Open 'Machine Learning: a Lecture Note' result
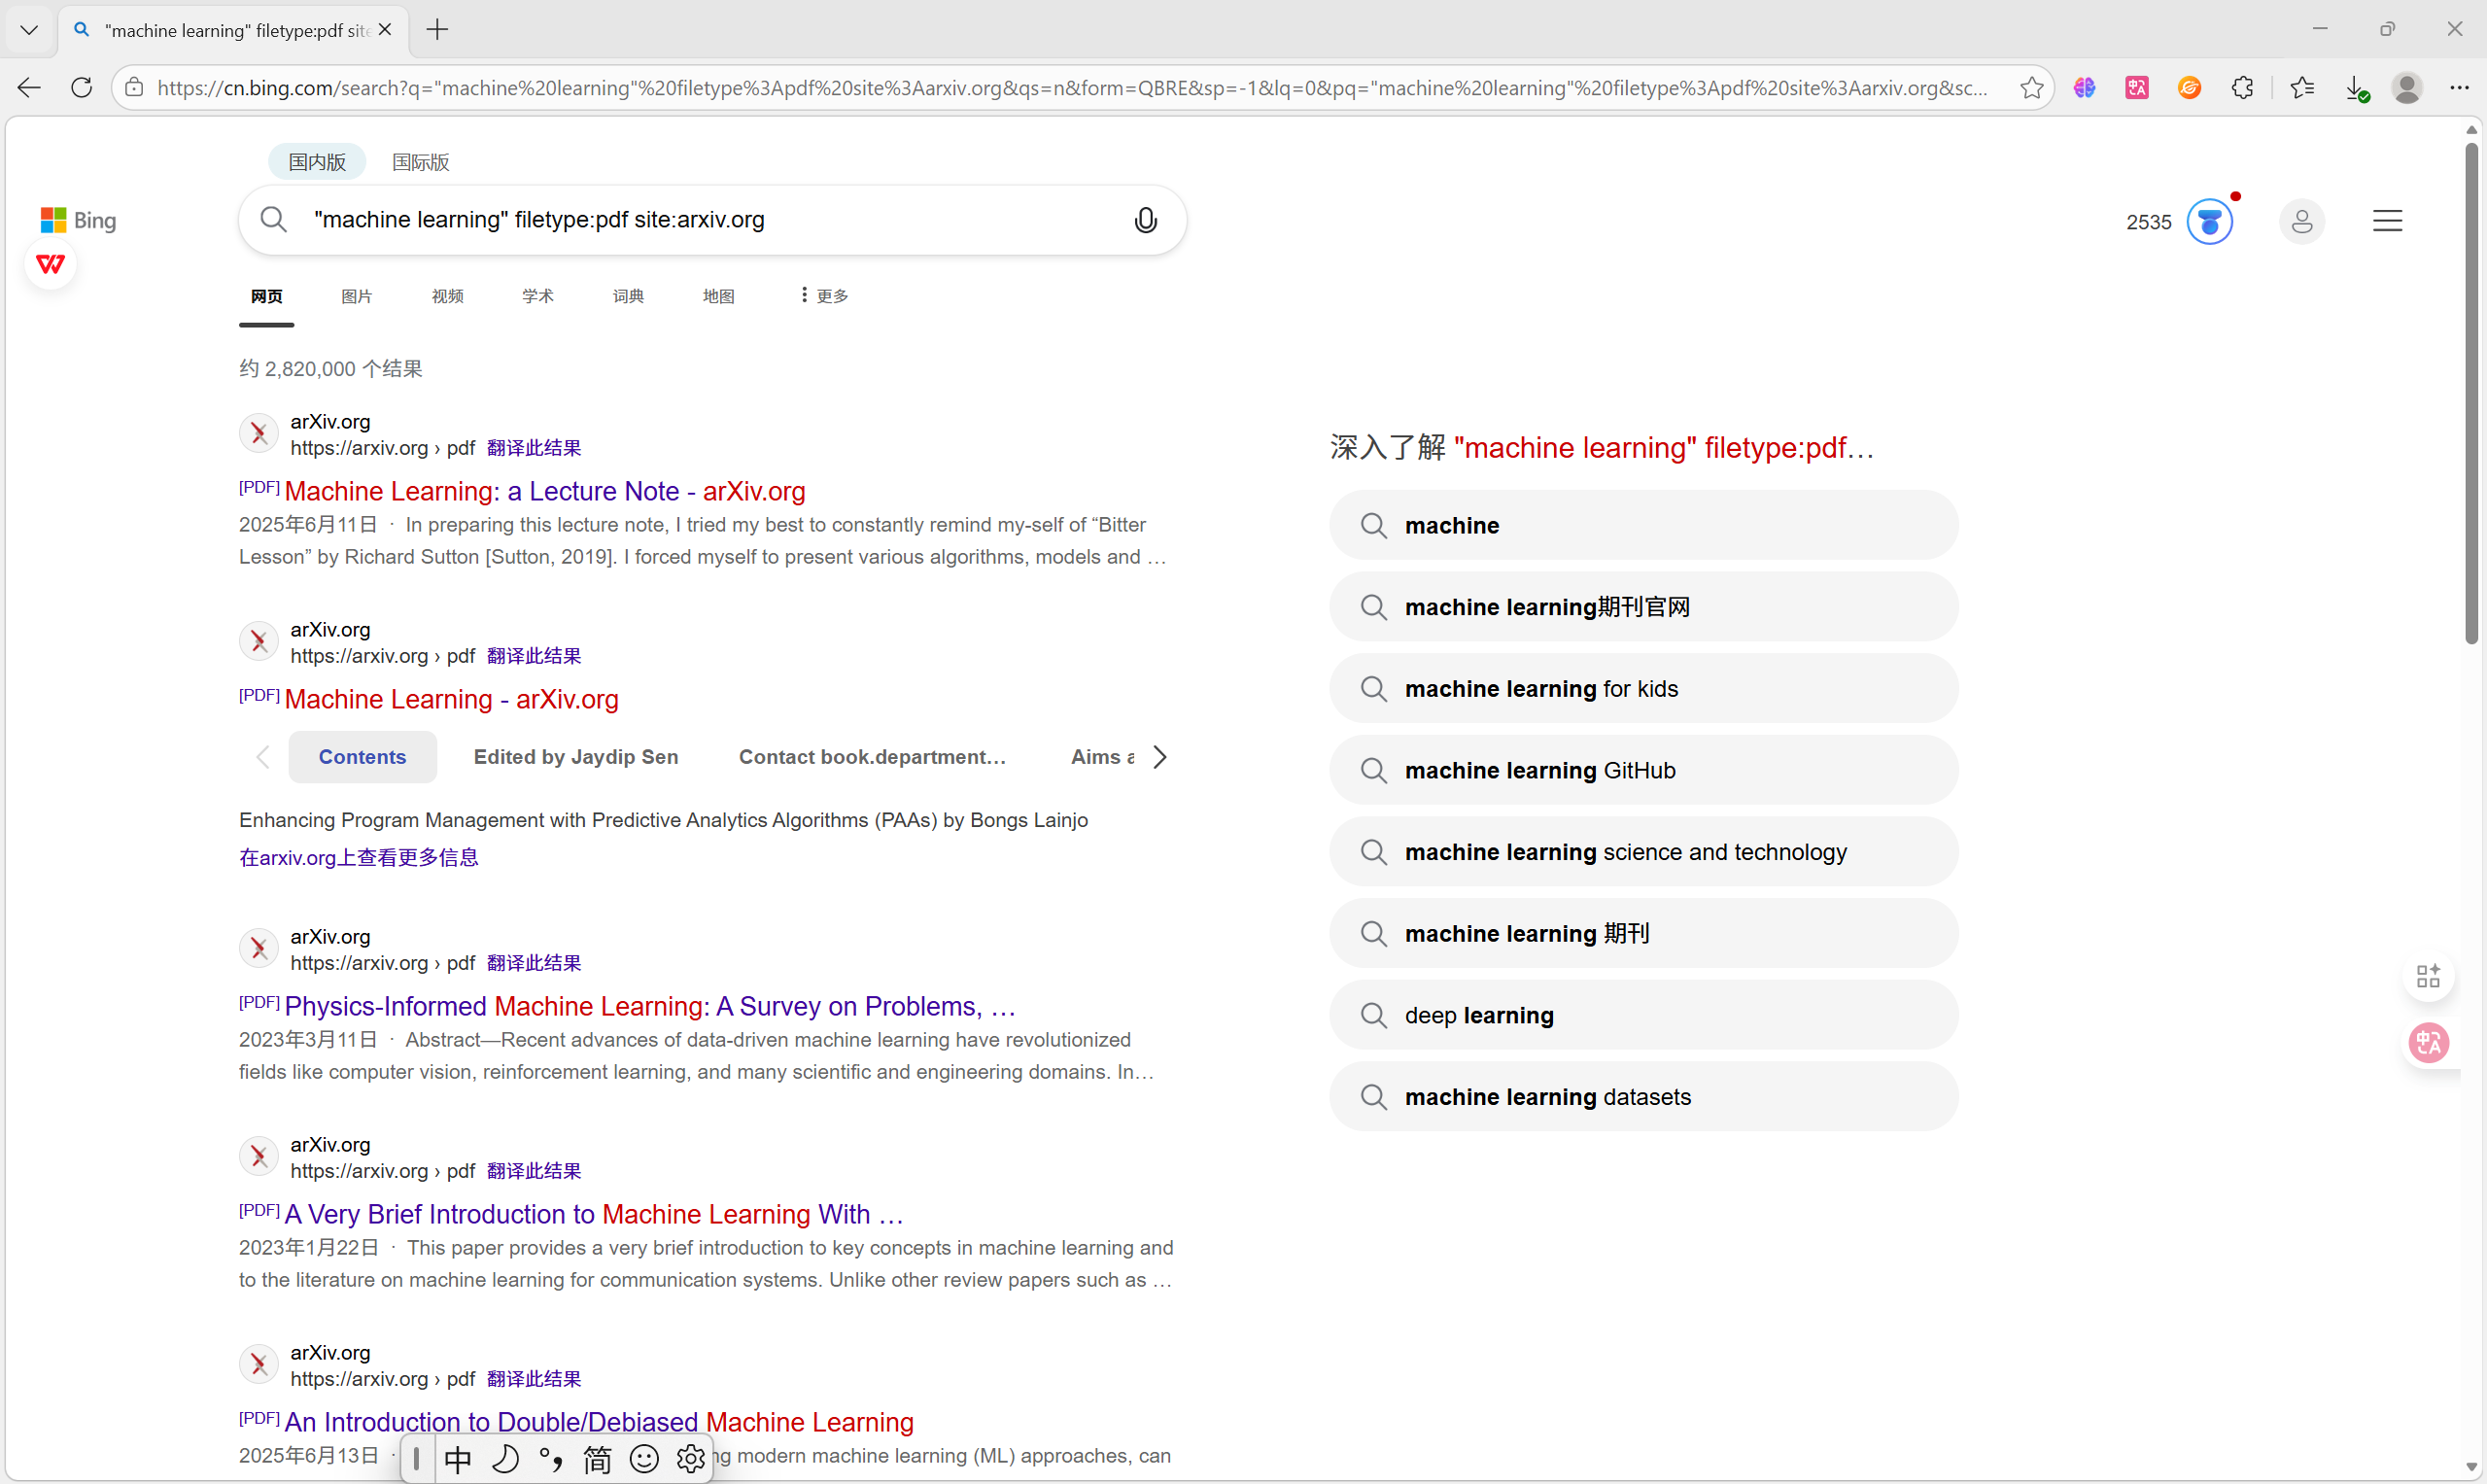This screenshot has height=1484, width=2487. click(544, 491)
